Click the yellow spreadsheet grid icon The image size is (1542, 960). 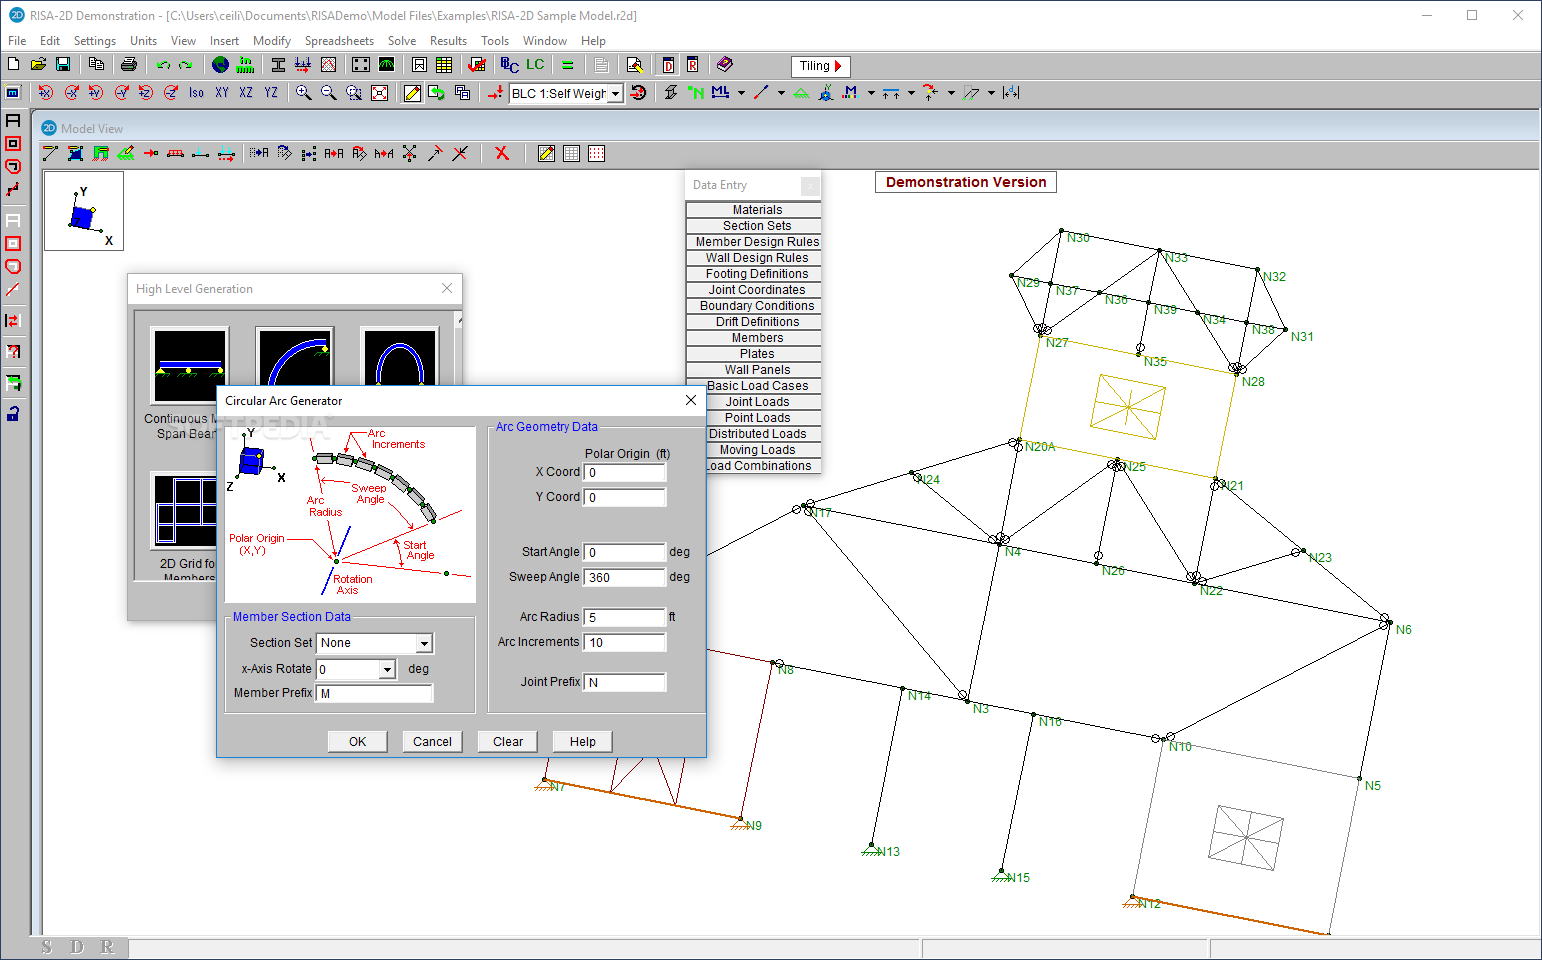coord(444,64)
